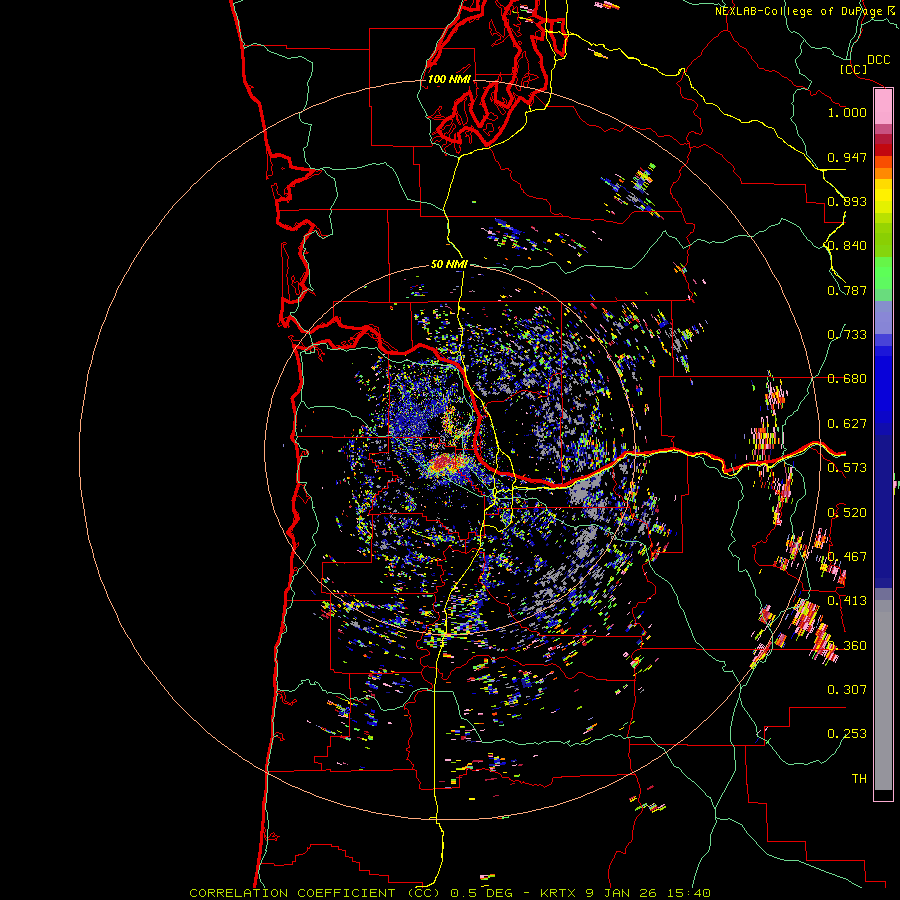The height and width of the screenshot is (900, 900).
Task: Click the 0.573 scale label
Action: point(847,468)
